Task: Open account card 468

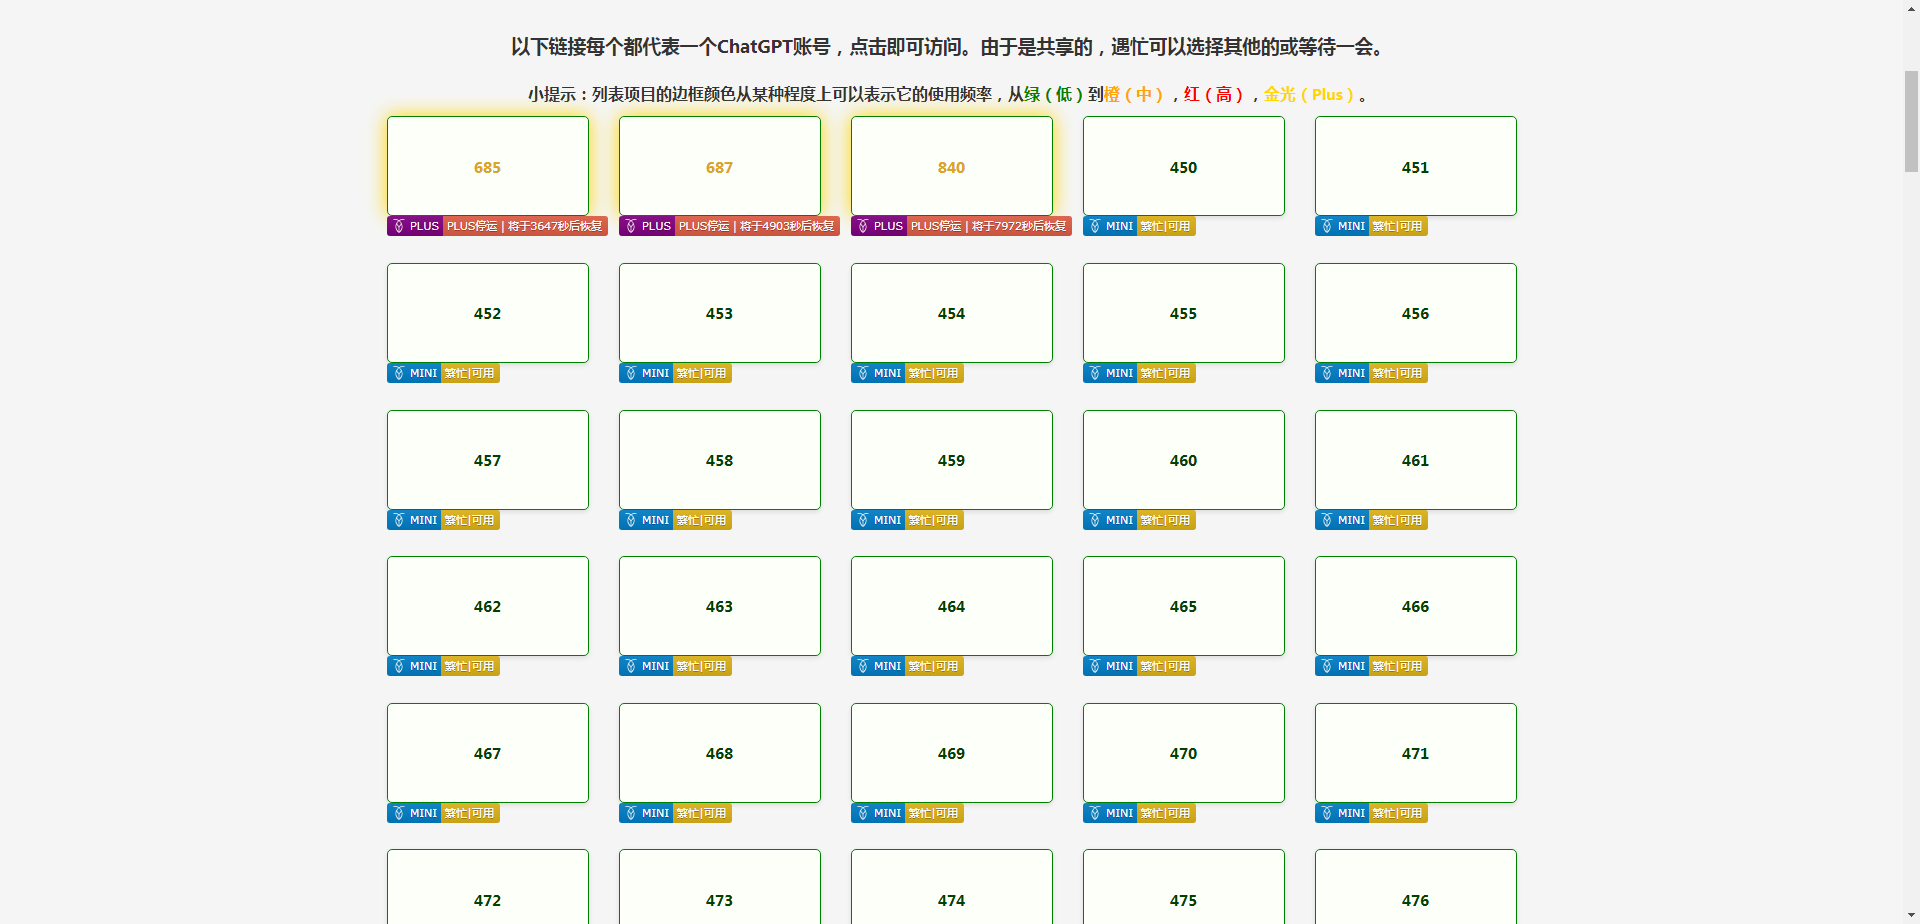Action: click(x=720, y=753)
